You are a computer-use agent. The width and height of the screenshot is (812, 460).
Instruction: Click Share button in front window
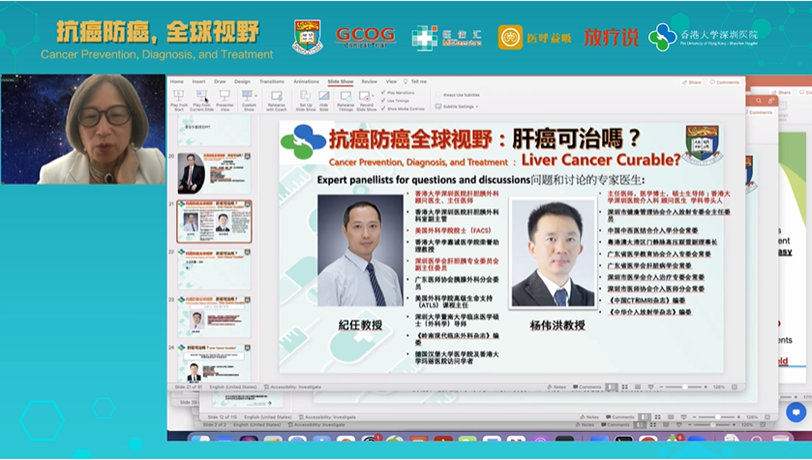coord(691,82)
